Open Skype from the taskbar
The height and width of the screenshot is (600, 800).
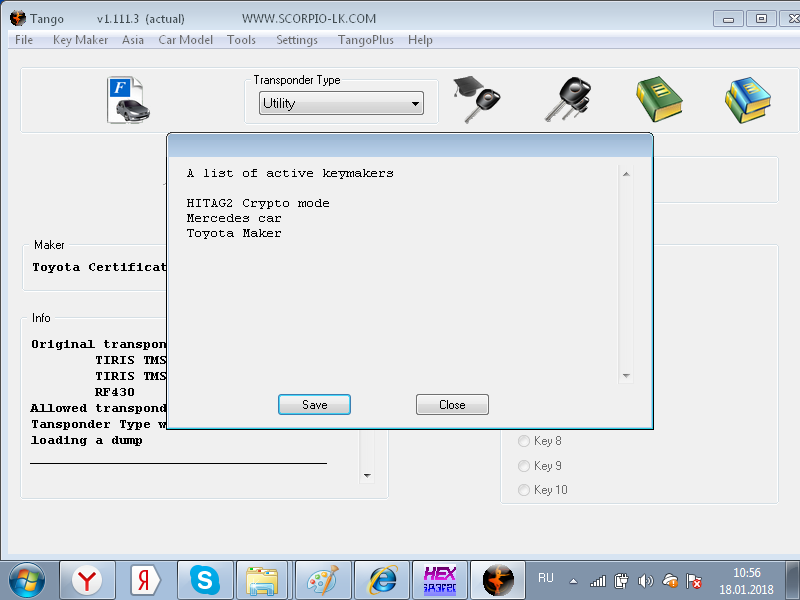click(x=205, y=581)
